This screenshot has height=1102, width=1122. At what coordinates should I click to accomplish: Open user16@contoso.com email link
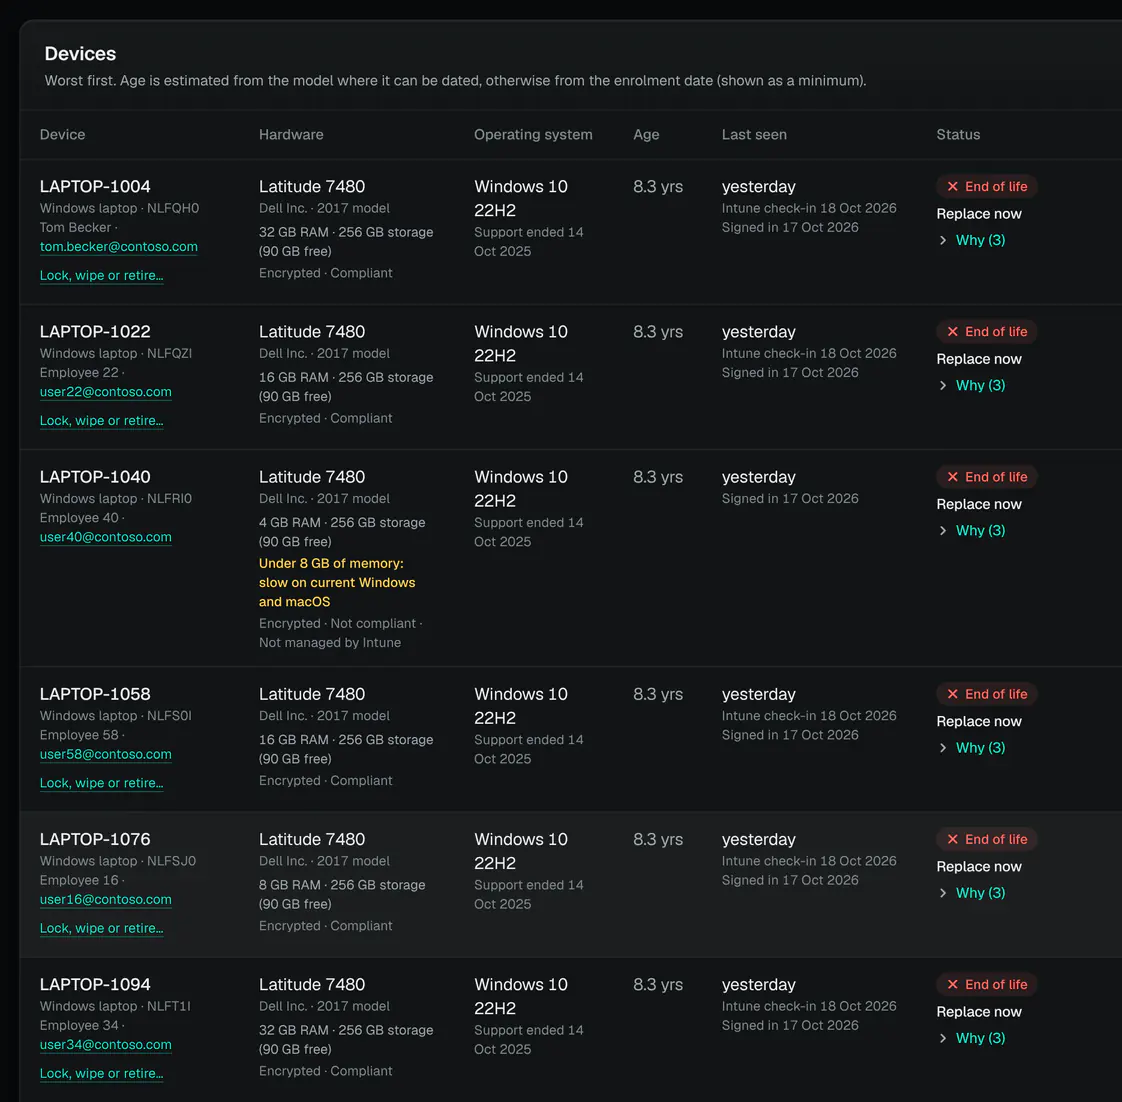coord(106,899)
